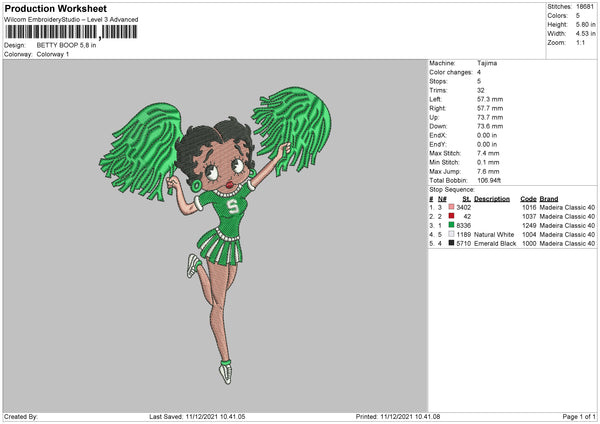Click the Color changes value 4

479,72
